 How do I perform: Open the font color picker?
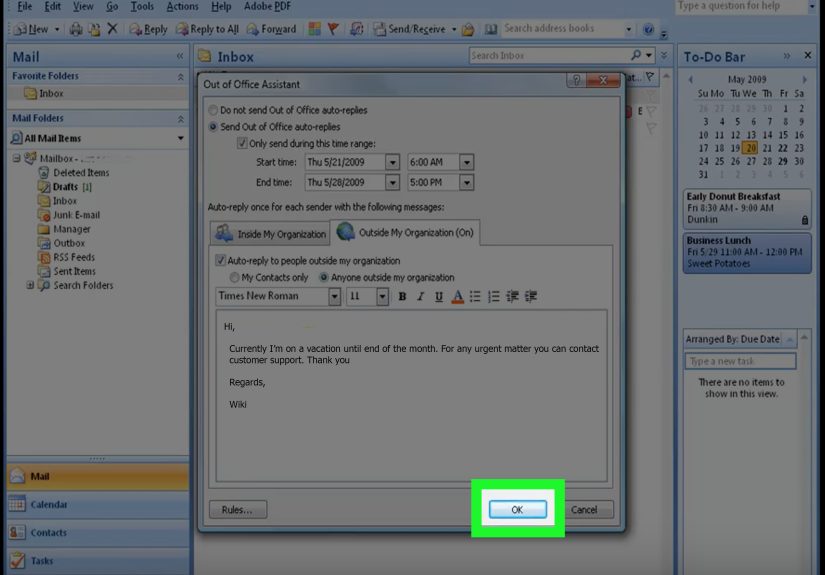click(457, 296)
